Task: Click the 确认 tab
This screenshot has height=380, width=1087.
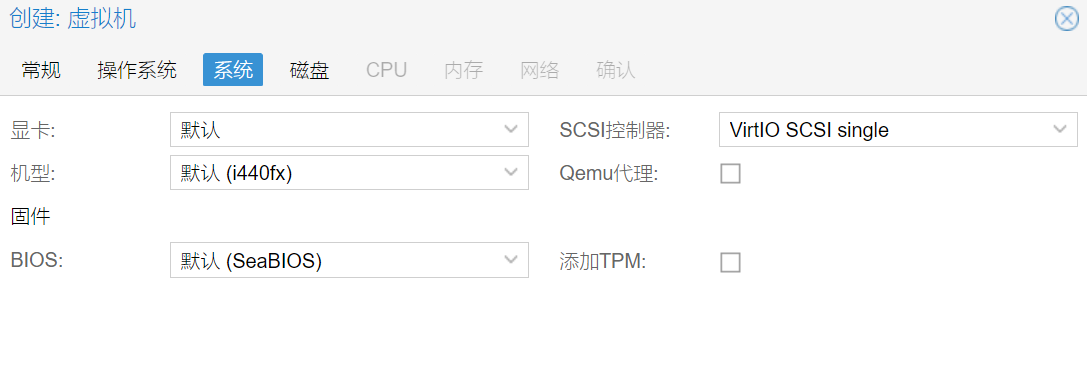Action: [x=616, y=70]
